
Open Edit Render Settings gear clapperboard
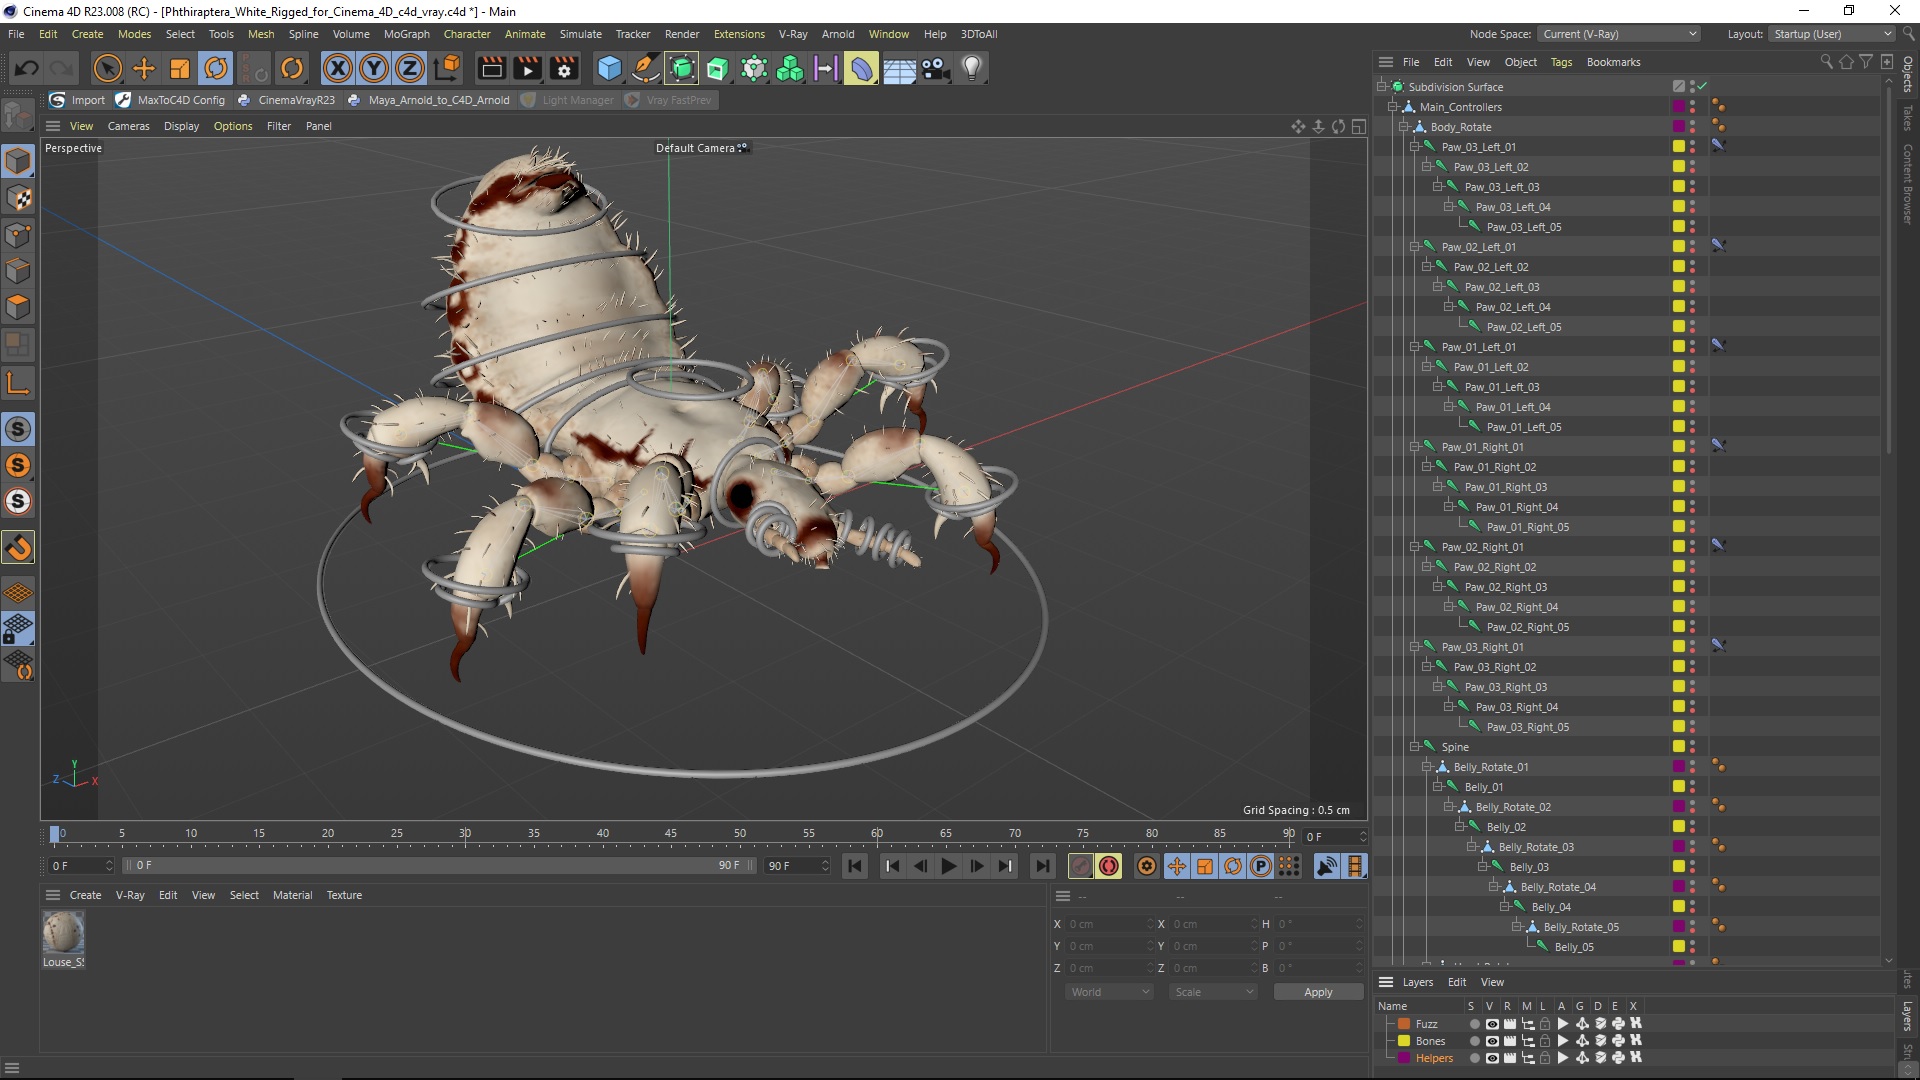tap(564, 68)
